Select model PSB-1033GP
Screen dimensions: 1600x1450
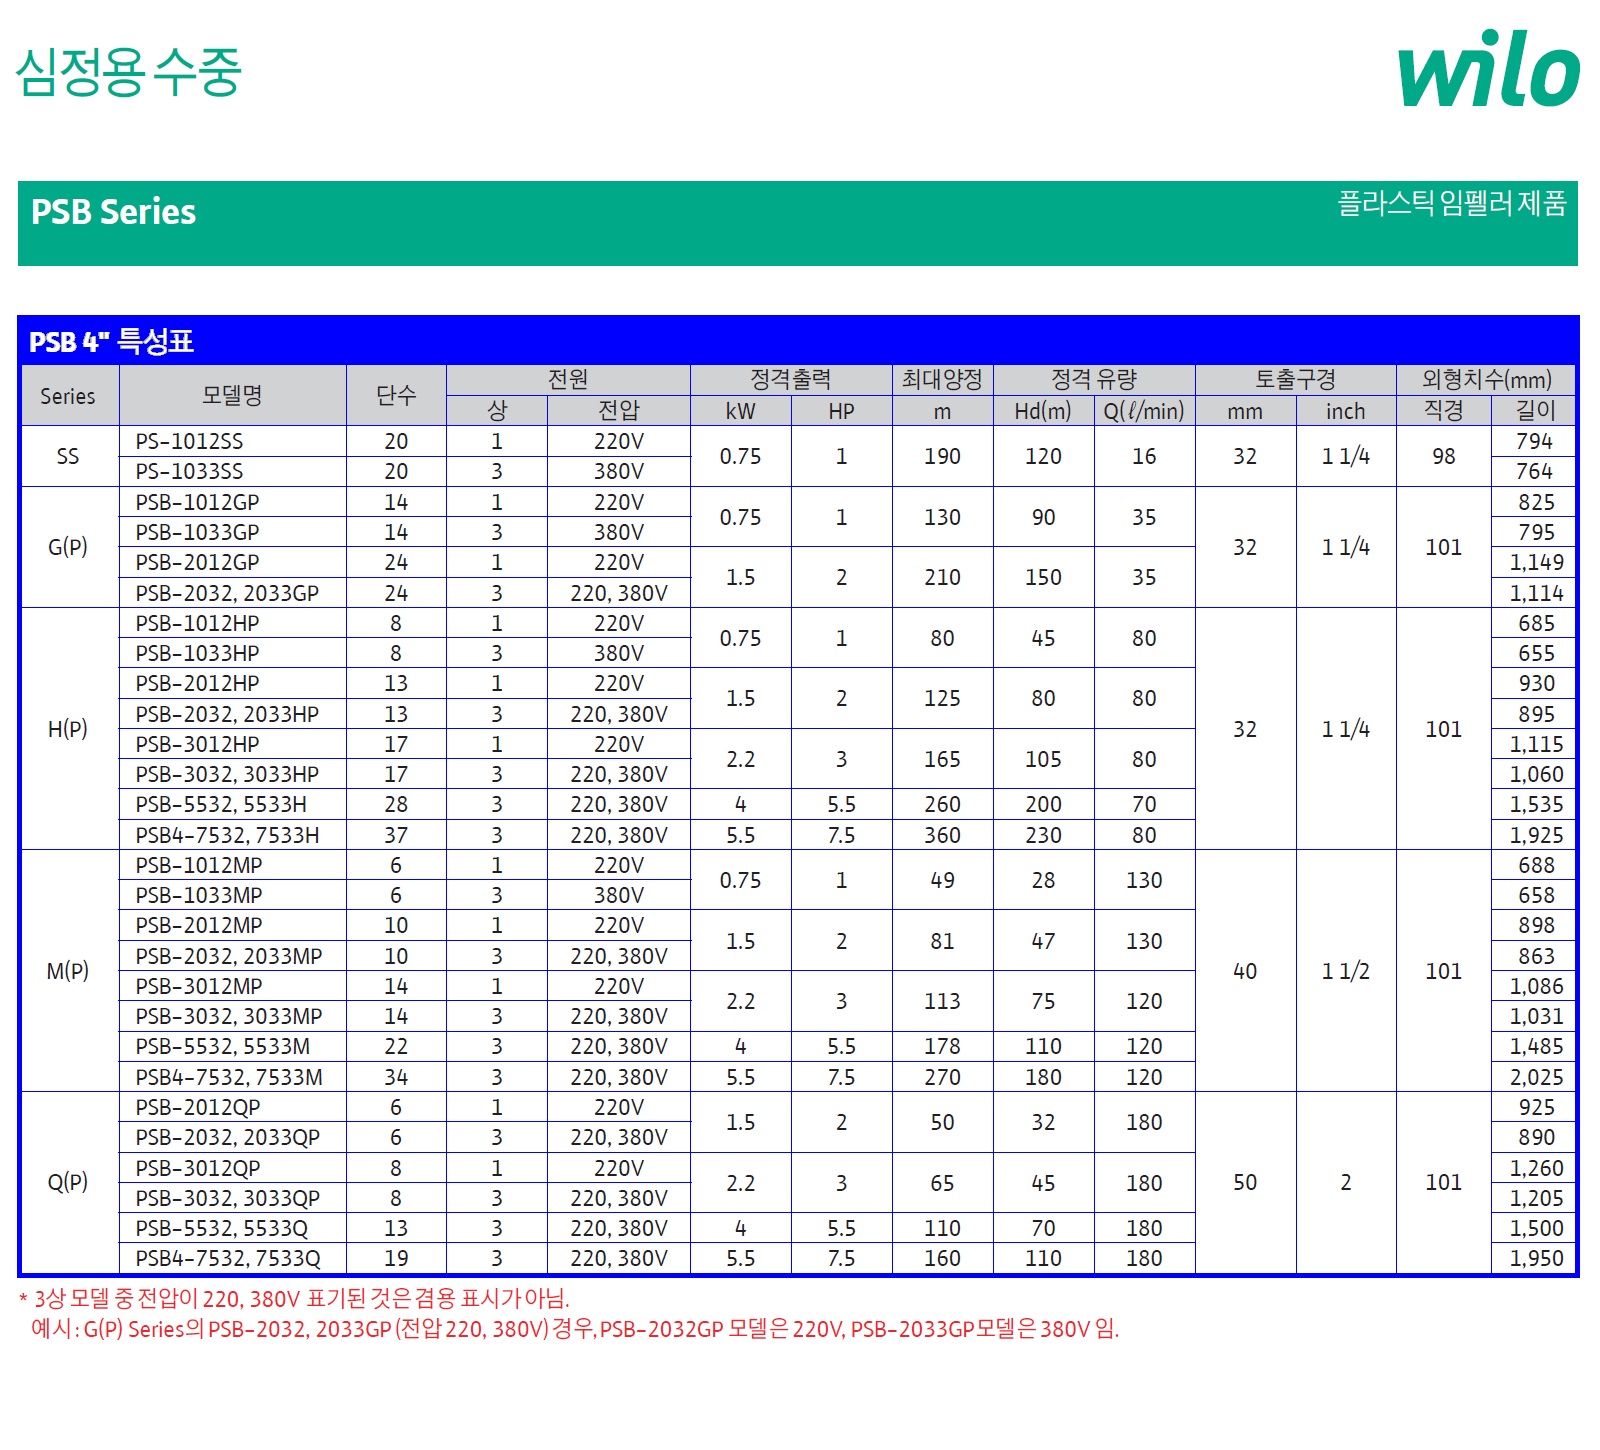point(197,532)
